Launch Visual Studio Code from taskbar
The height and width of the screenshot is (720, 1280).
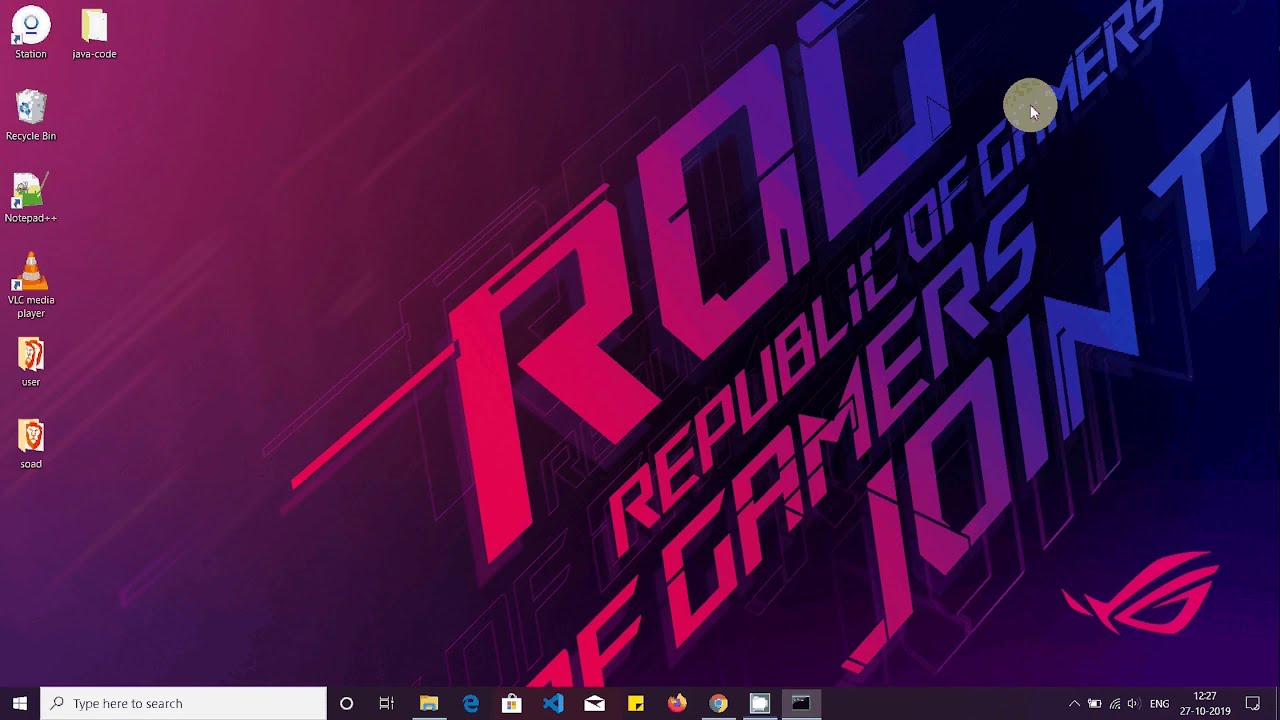pos(553,703)
